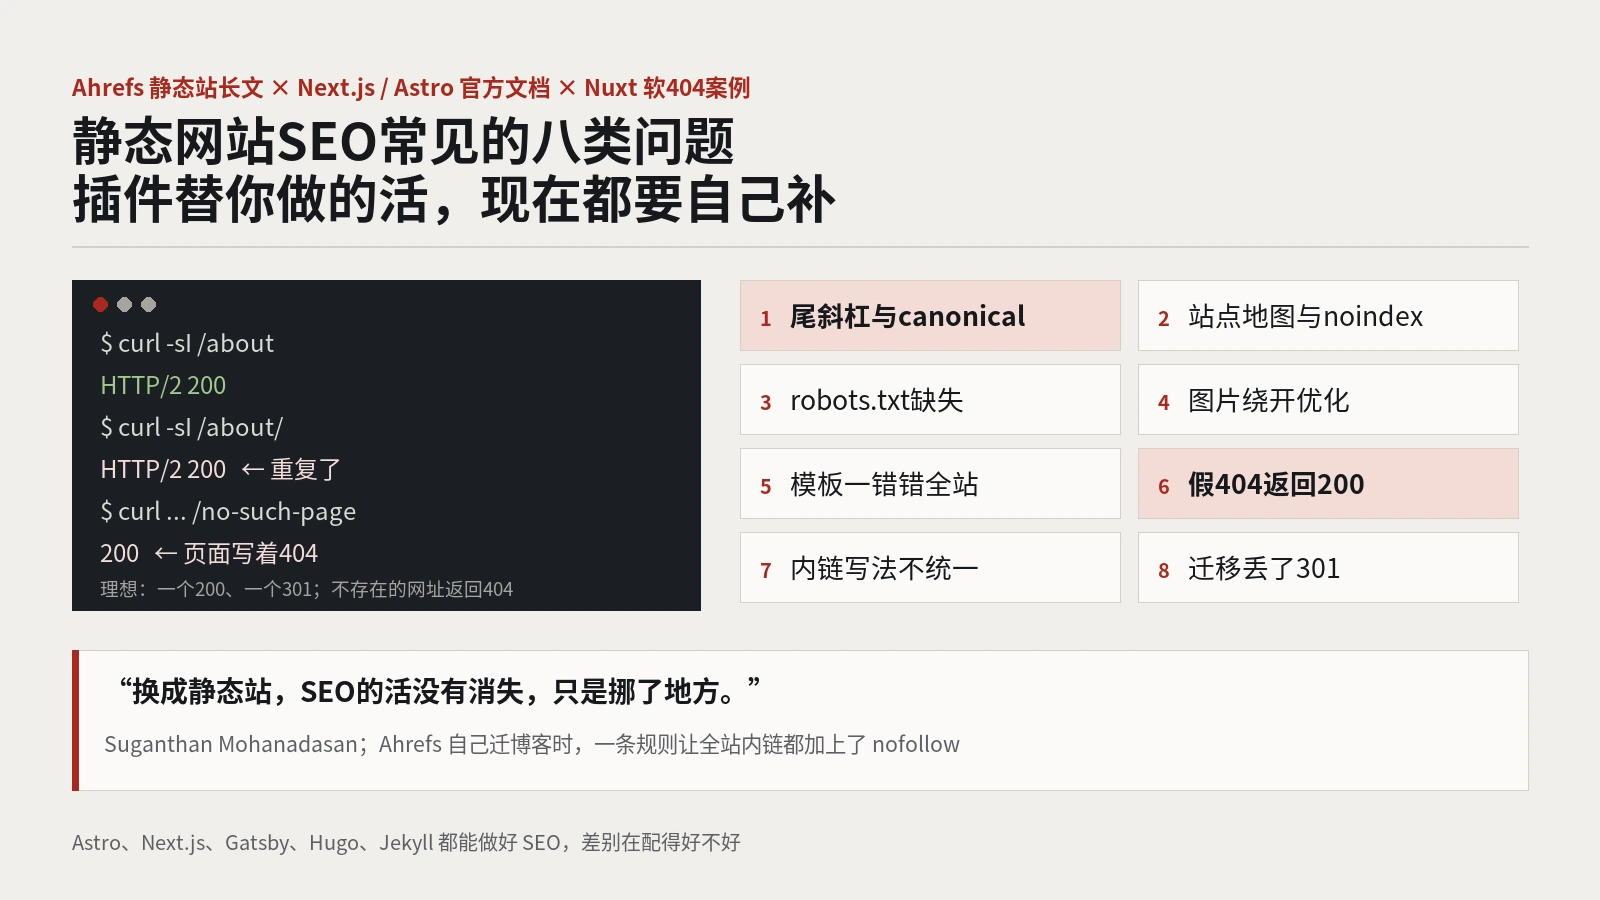This screenshot has height=900, width=1600.
Task: Select card 5 '模板一错错全站'
Action: [930, 484]
